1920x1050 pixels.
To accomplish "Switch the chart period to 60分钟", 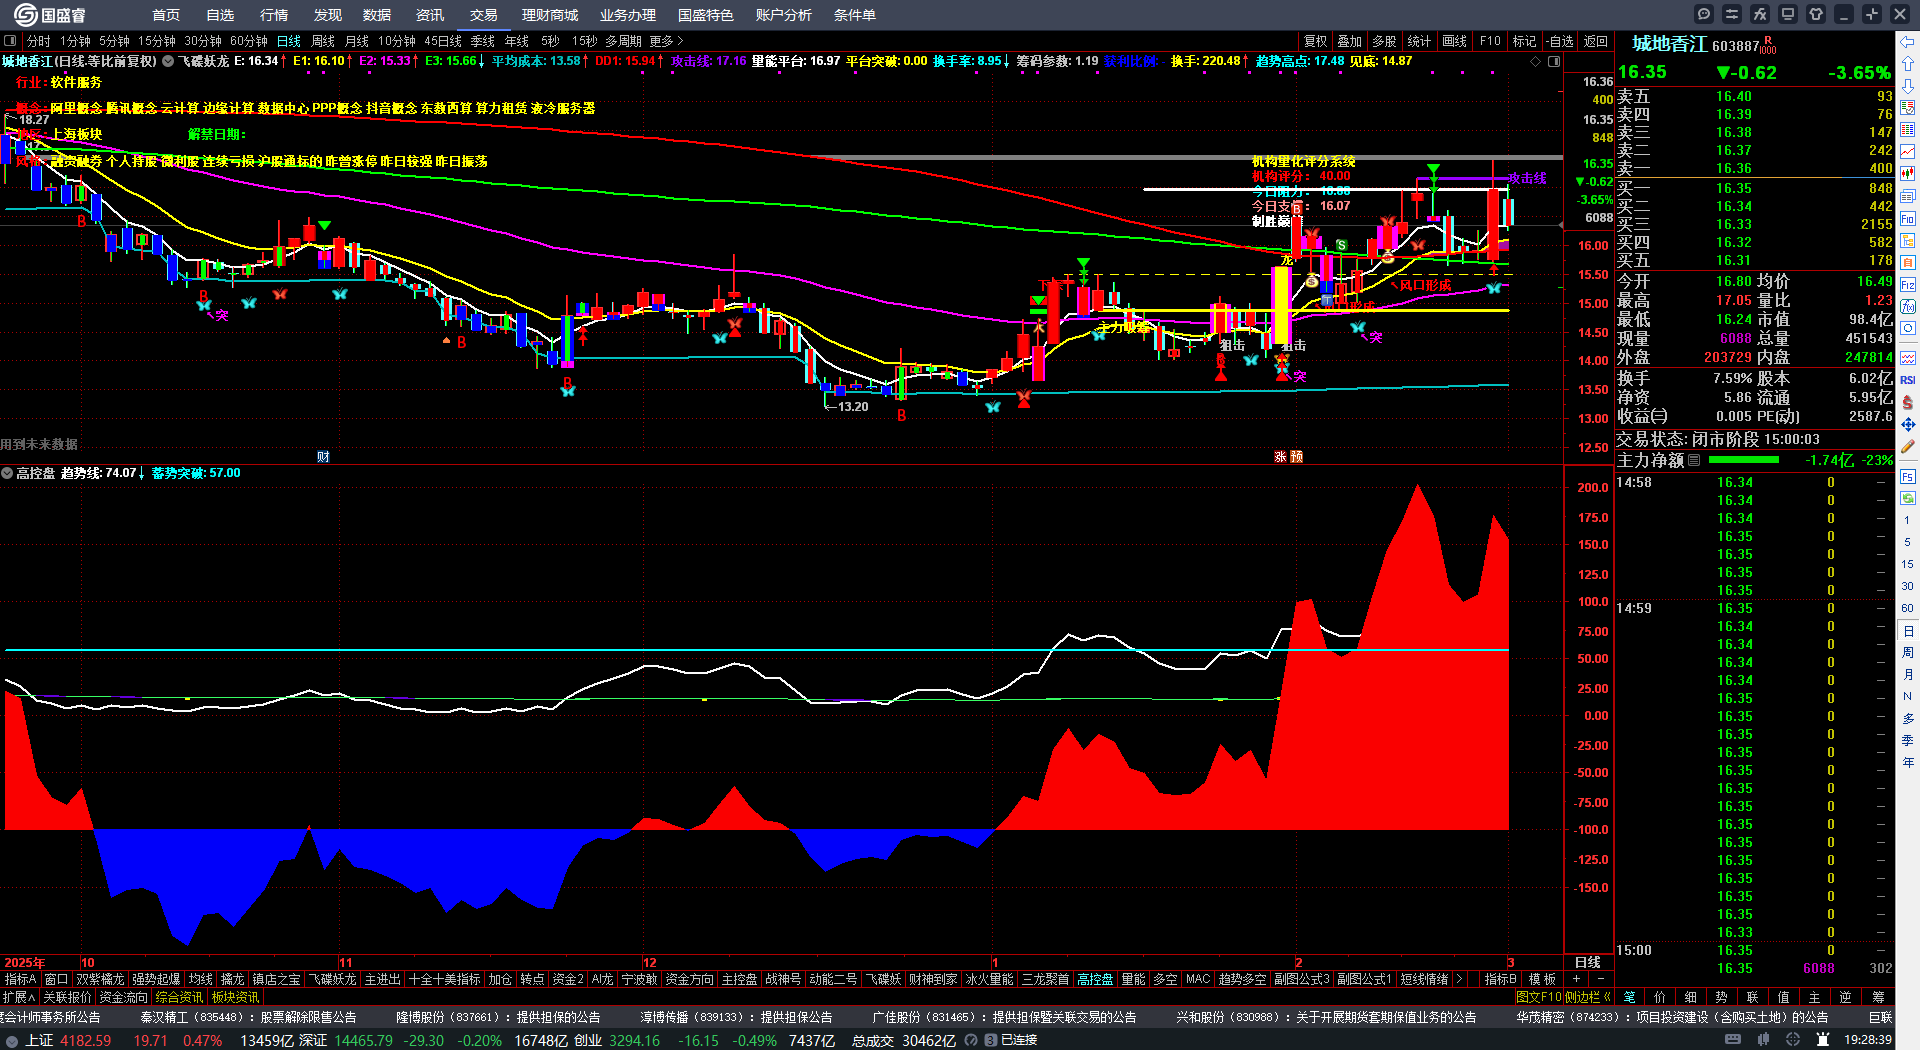I will [249, 41].
